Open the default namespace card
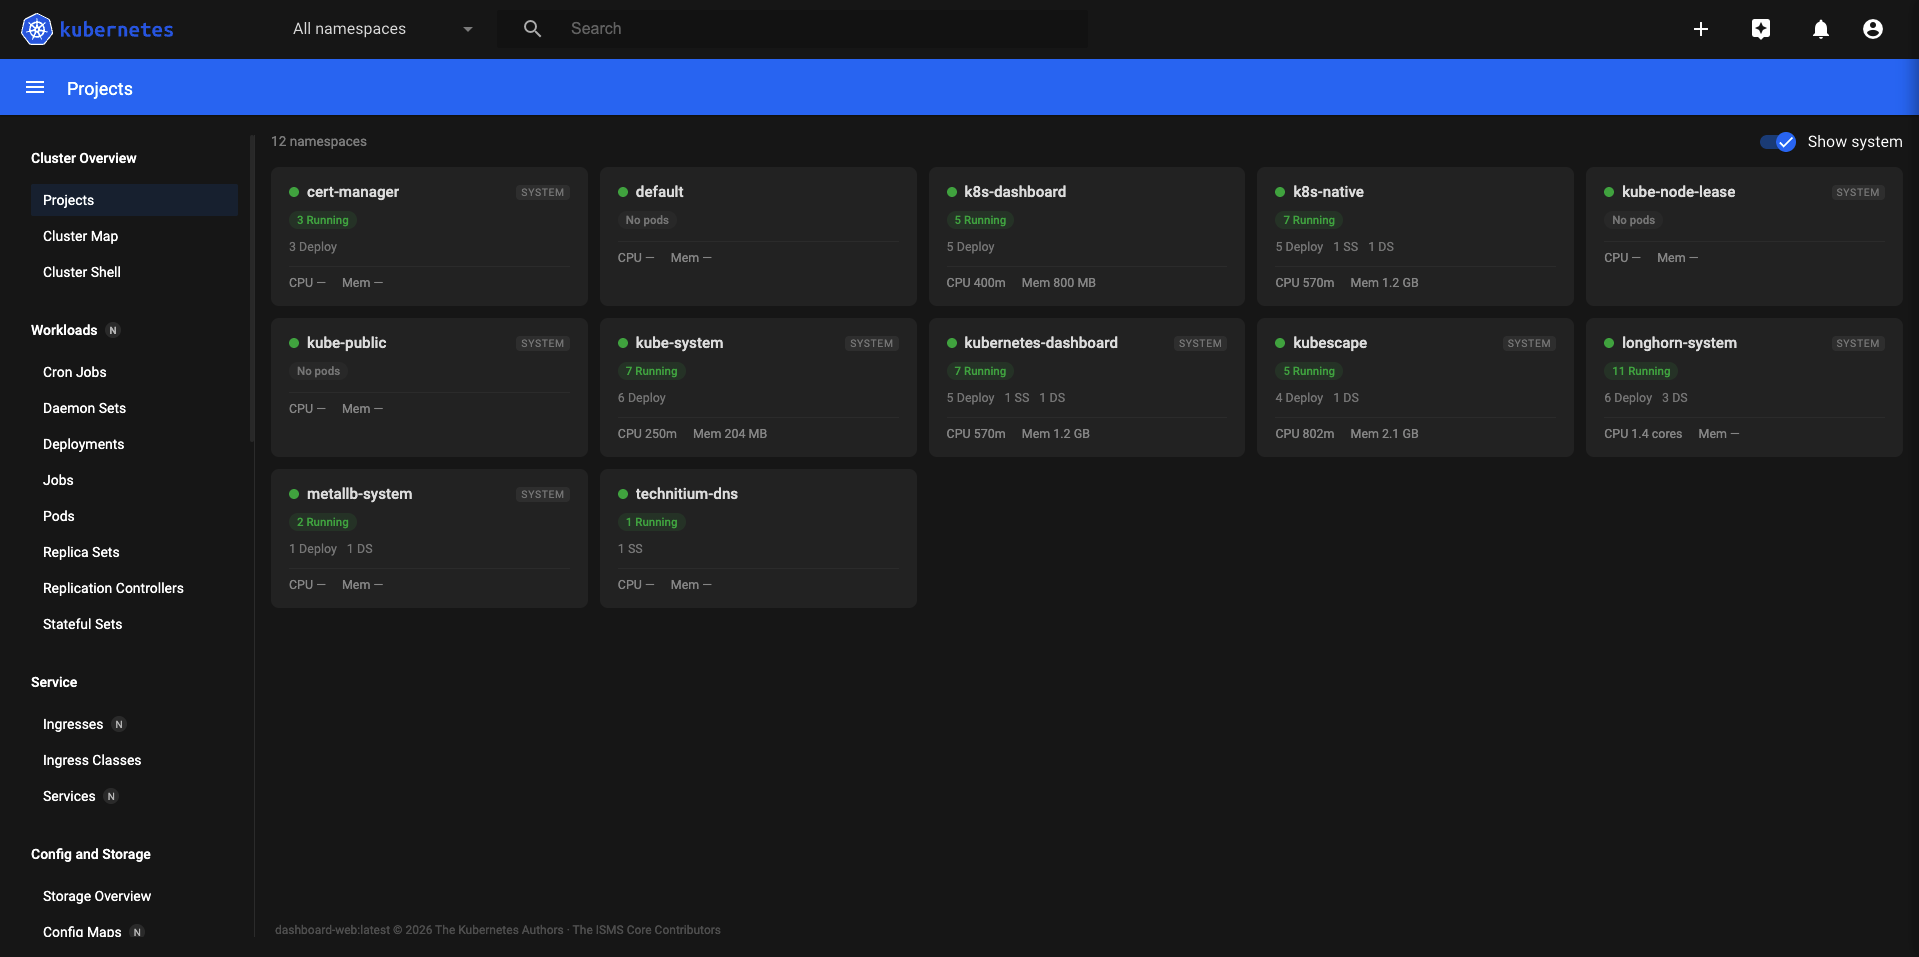Screen dimensions: 1919x957 pyautogui.click(x=758, y=236)
